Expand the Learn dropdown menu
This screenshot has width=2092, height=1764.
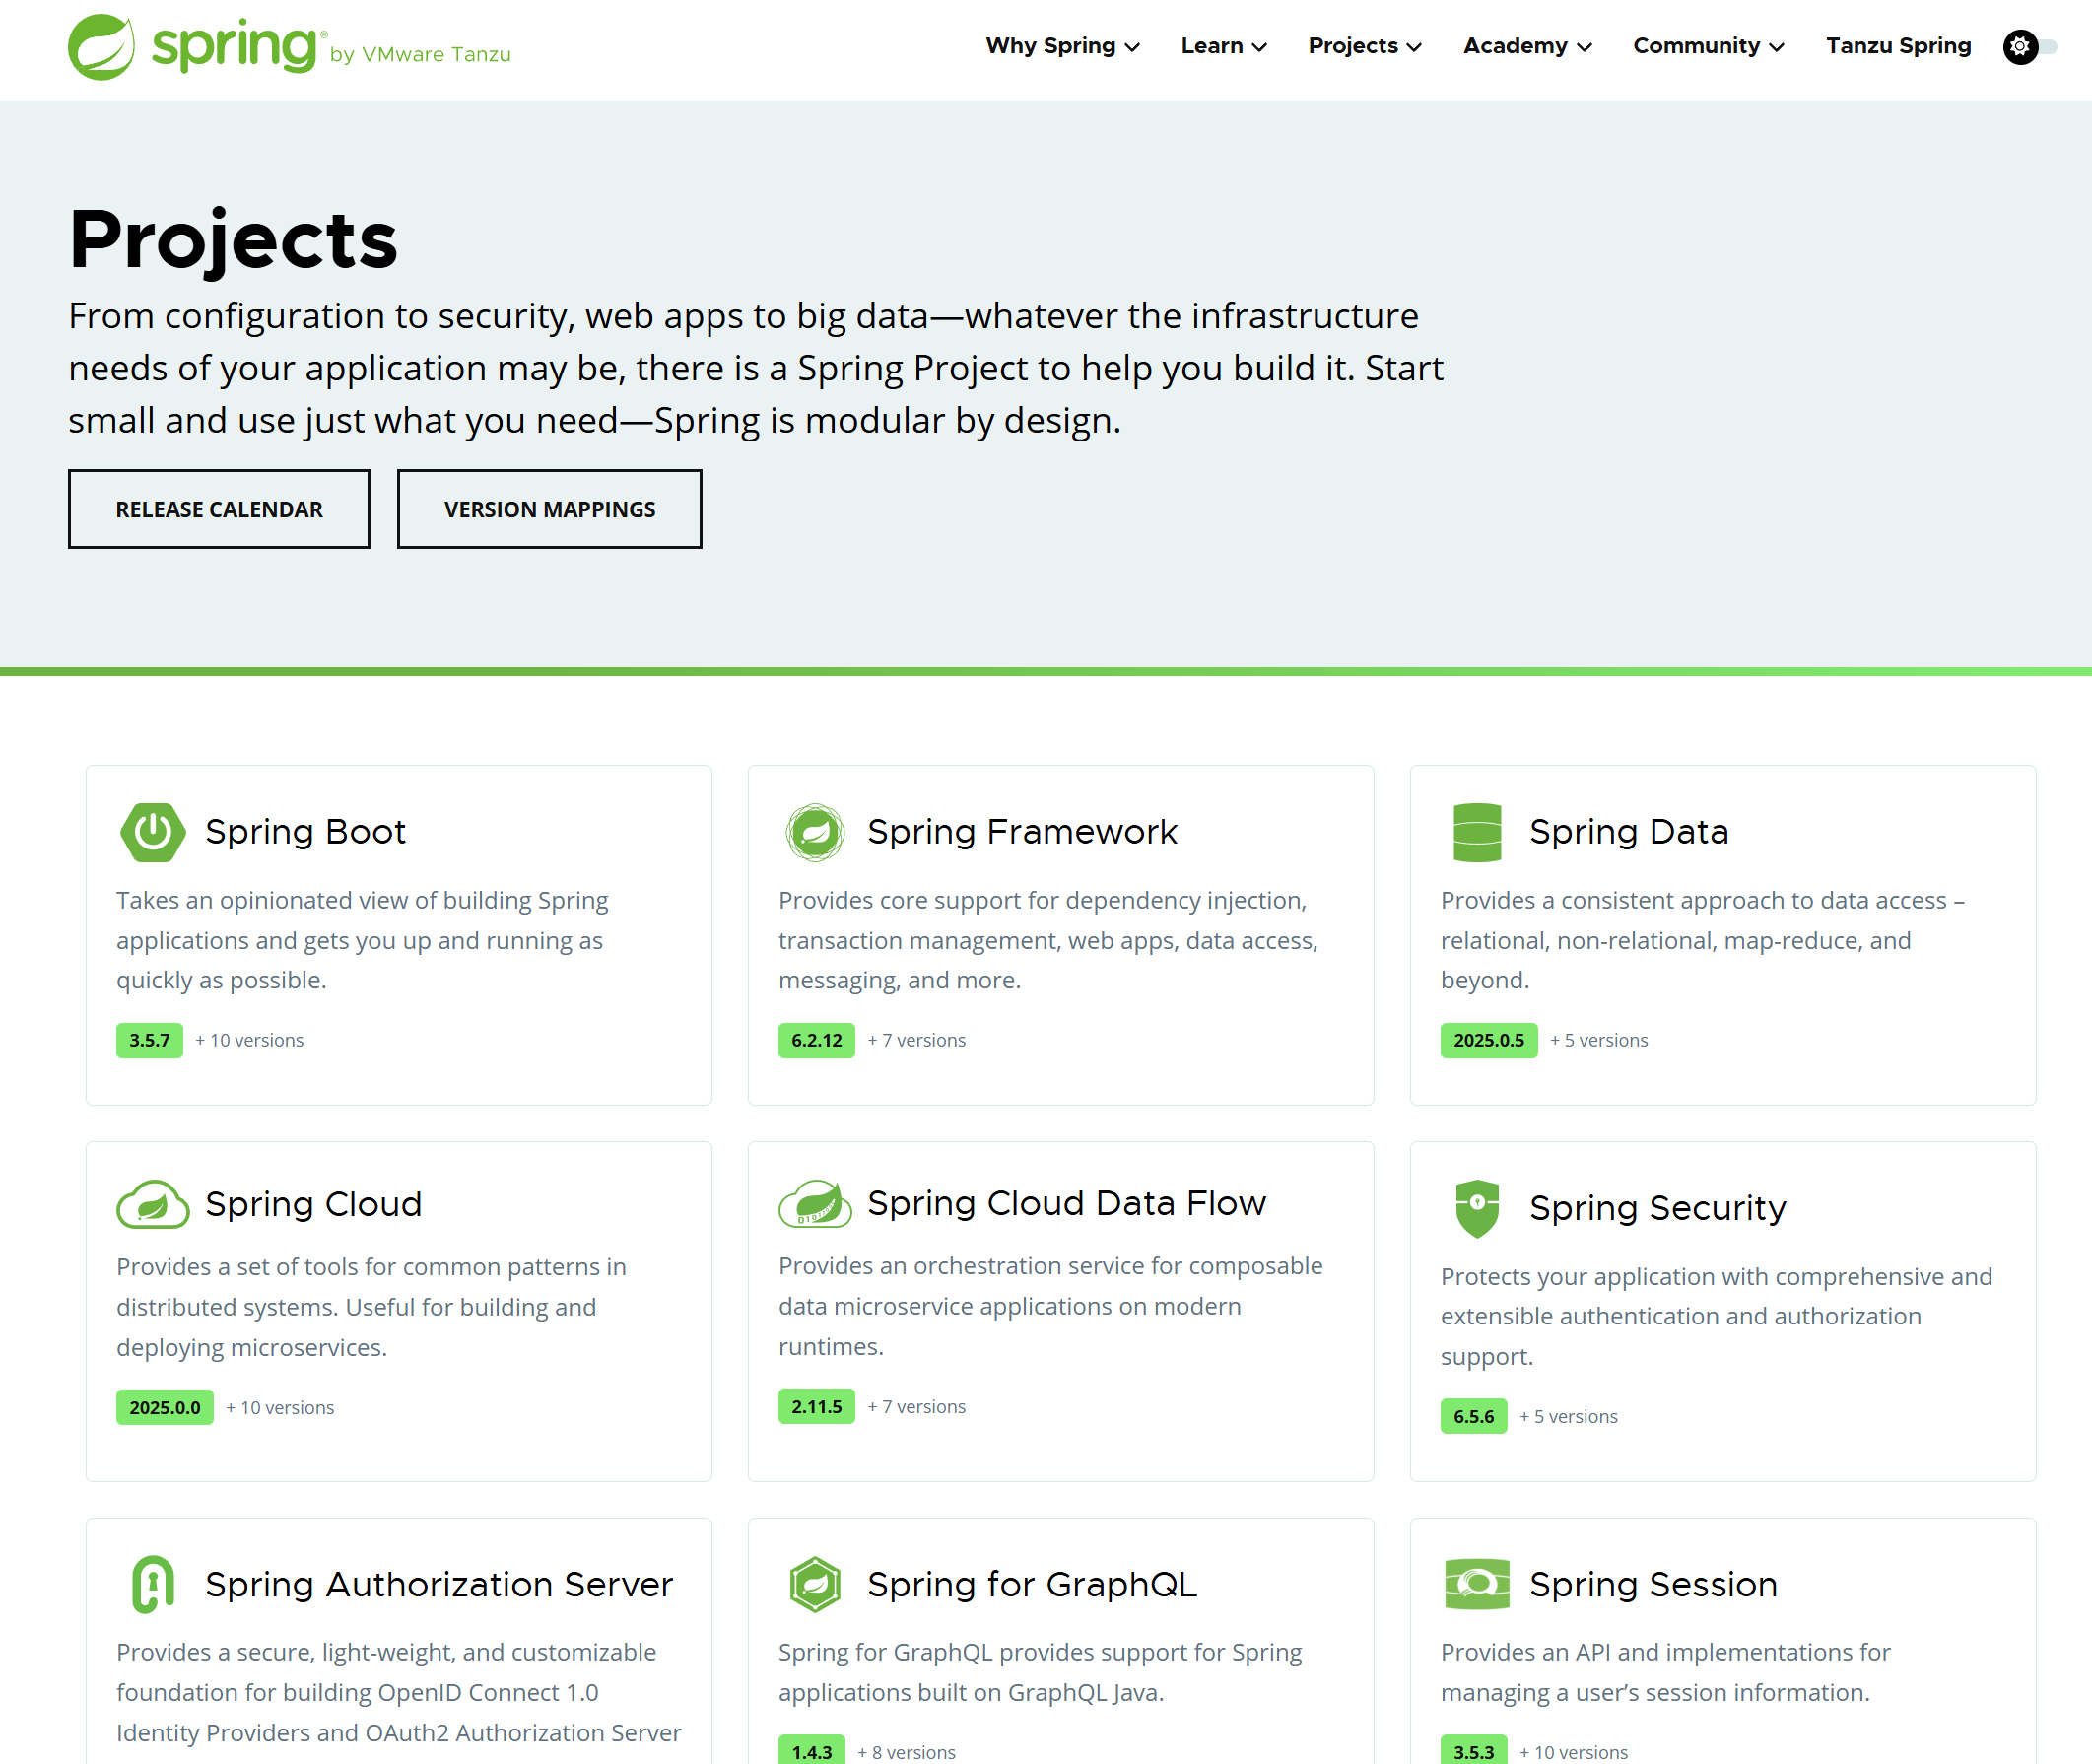1223,46
